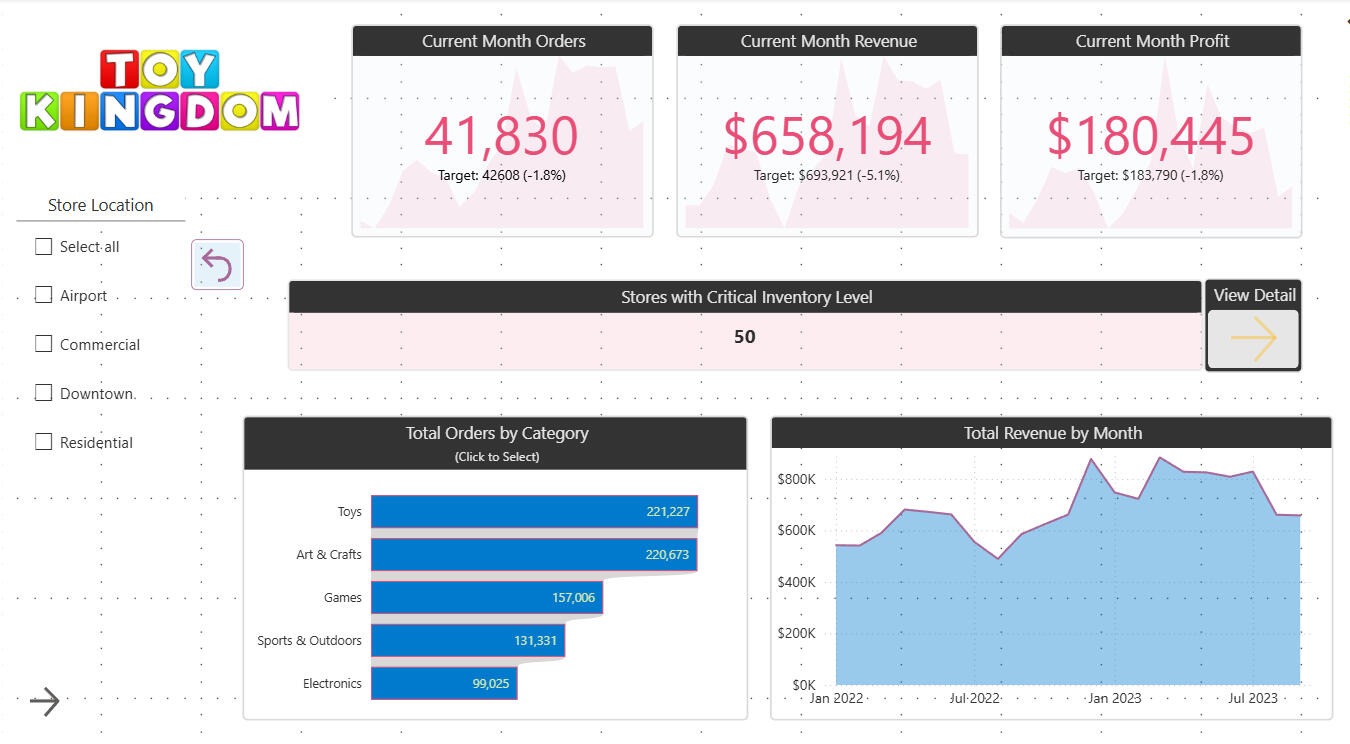
Task: Click the Electronics category bar
Action: (x=443, y=684)
